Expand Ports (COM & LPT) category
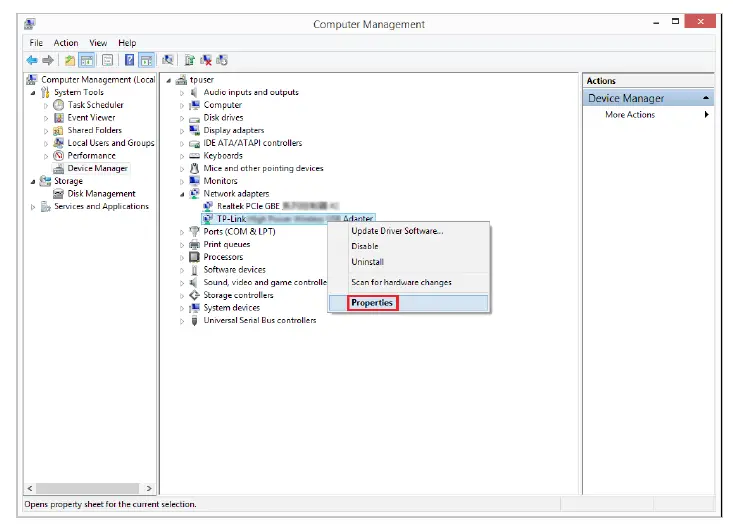 point(182,232)
